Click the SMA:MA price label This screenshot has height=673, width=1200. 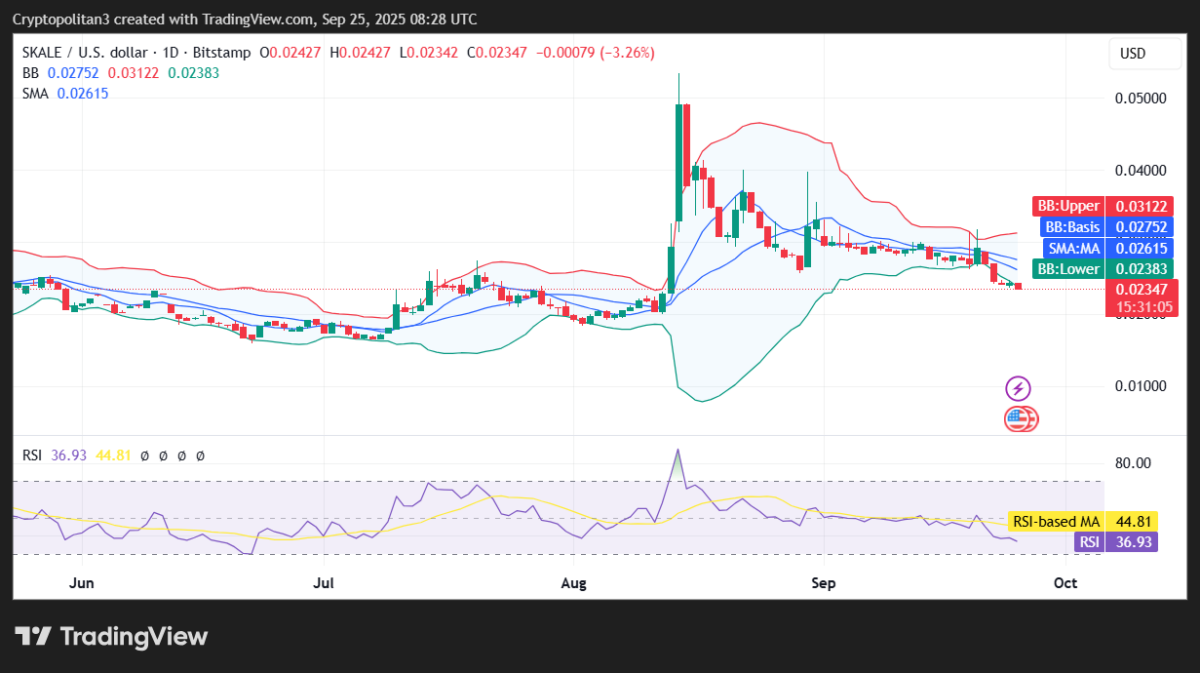1102,248
